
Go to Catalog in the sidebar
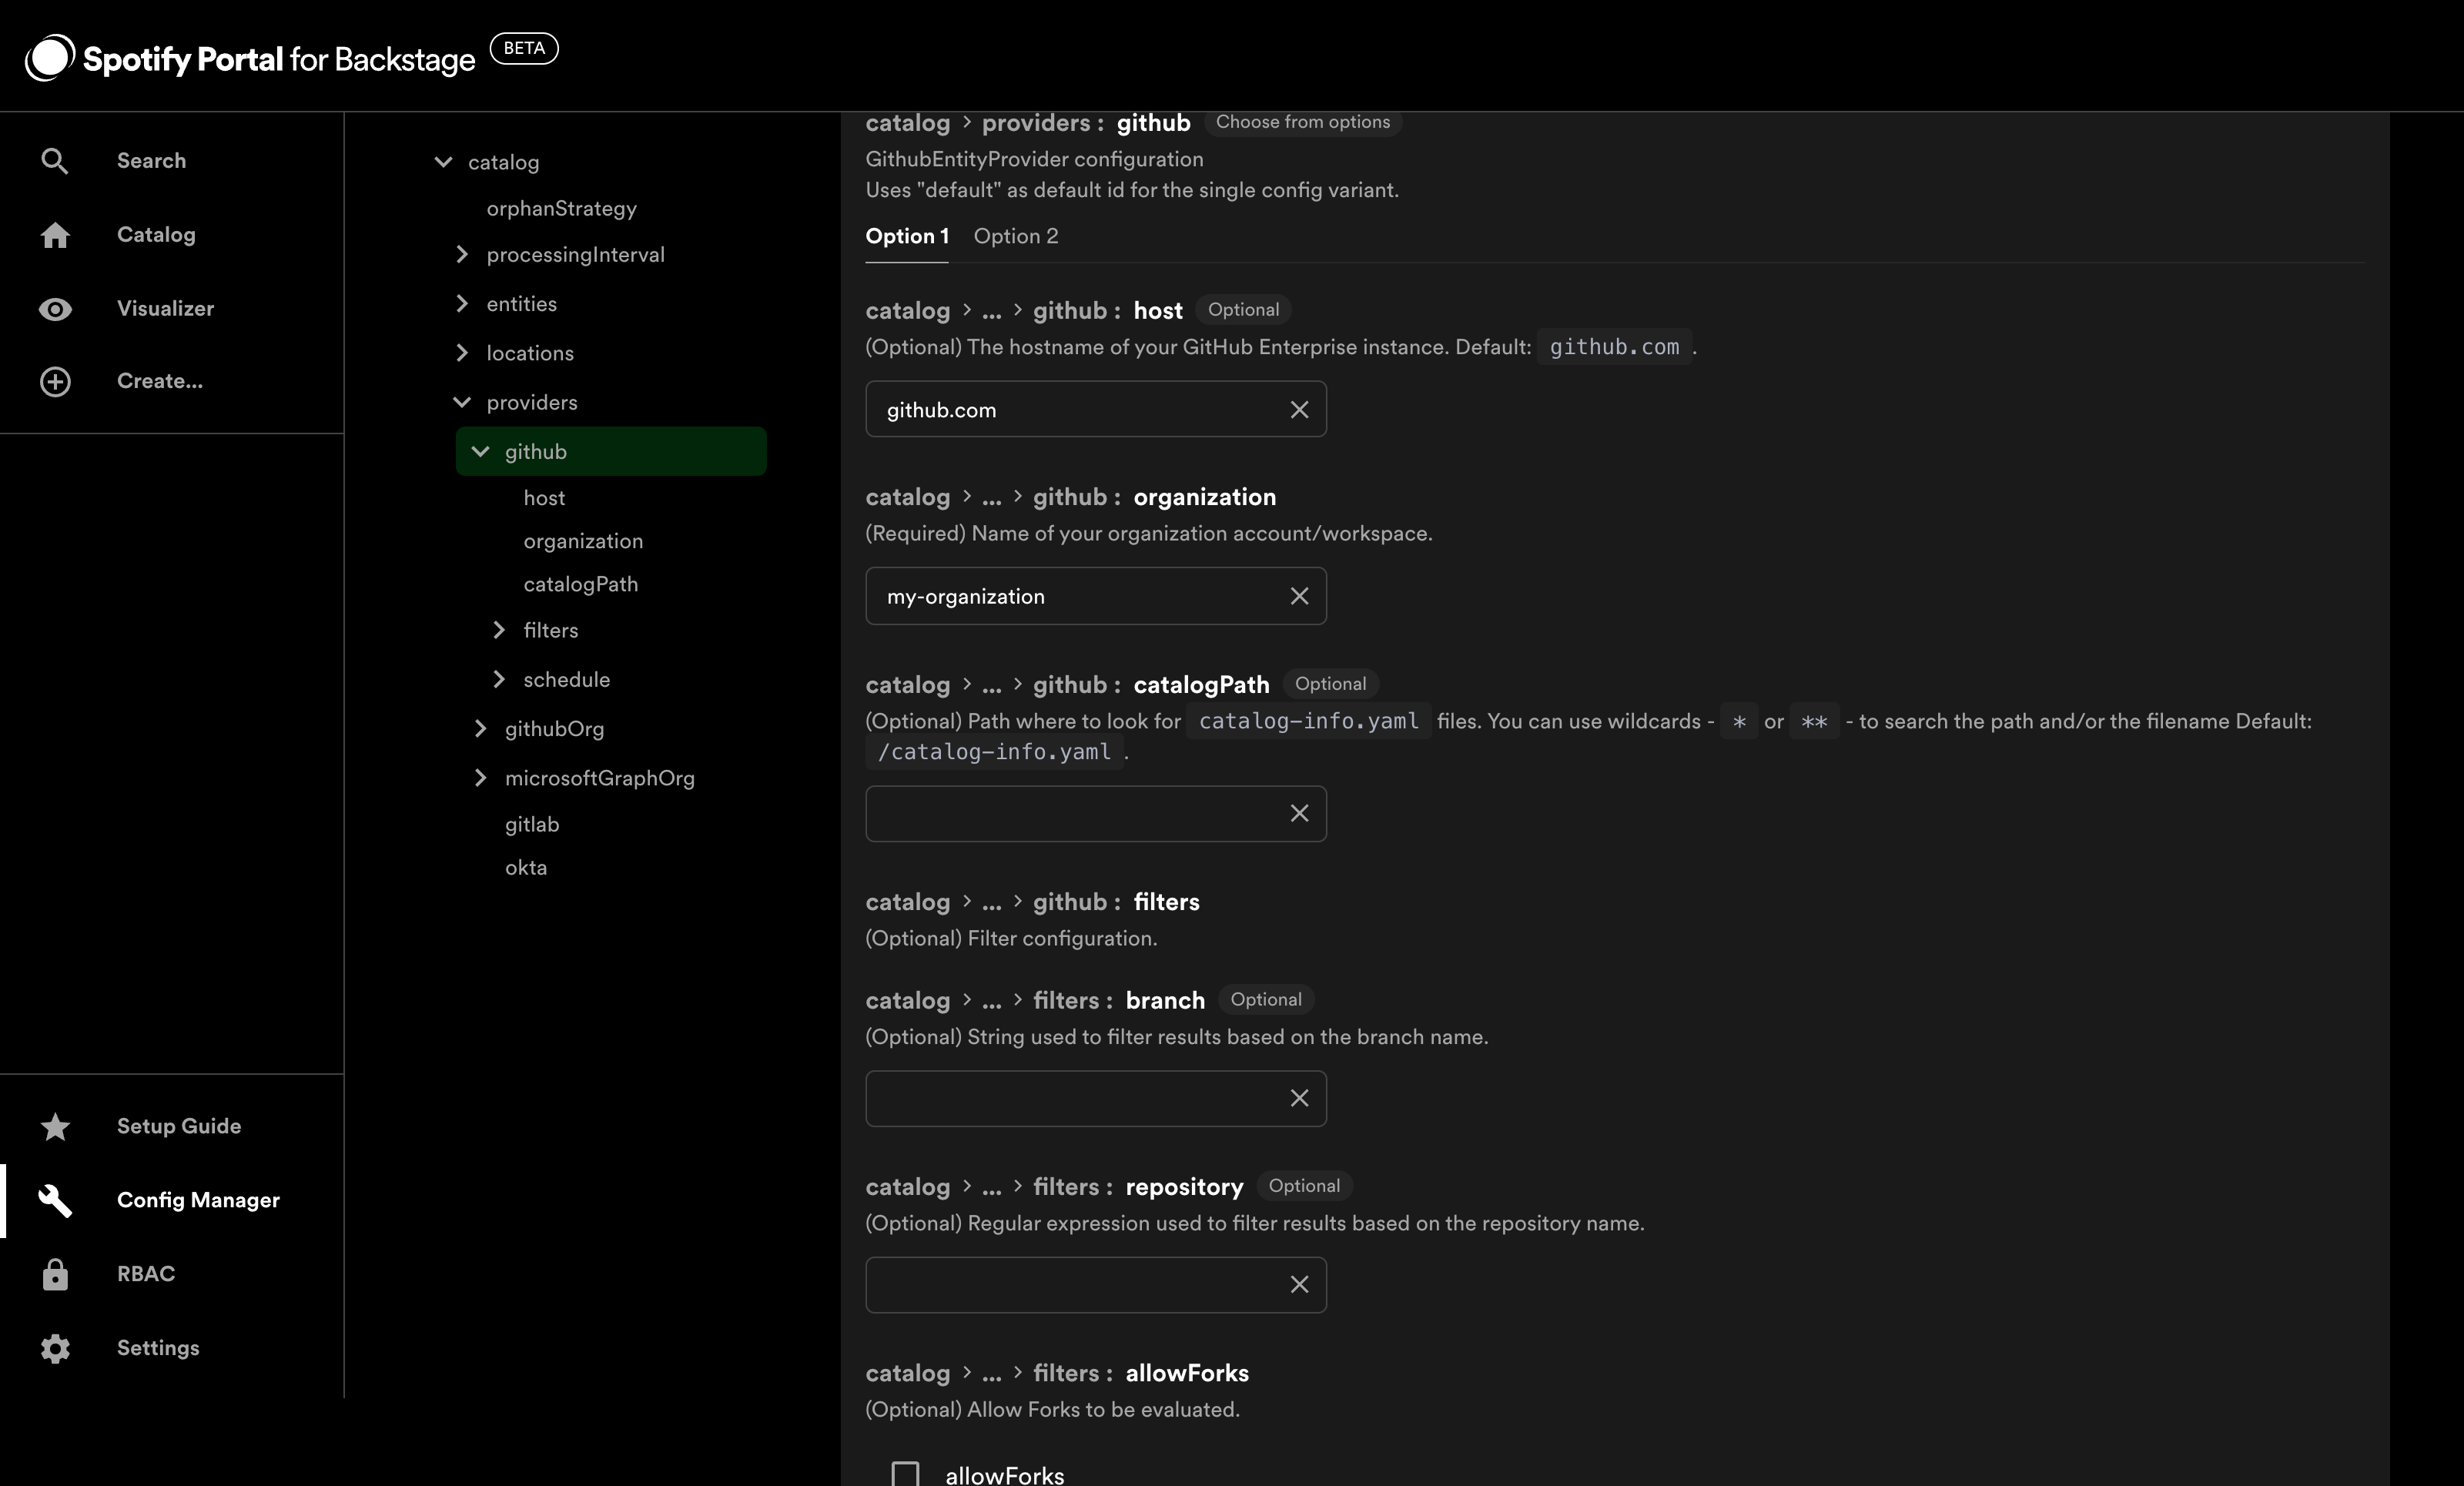click(x=156, y=235)
